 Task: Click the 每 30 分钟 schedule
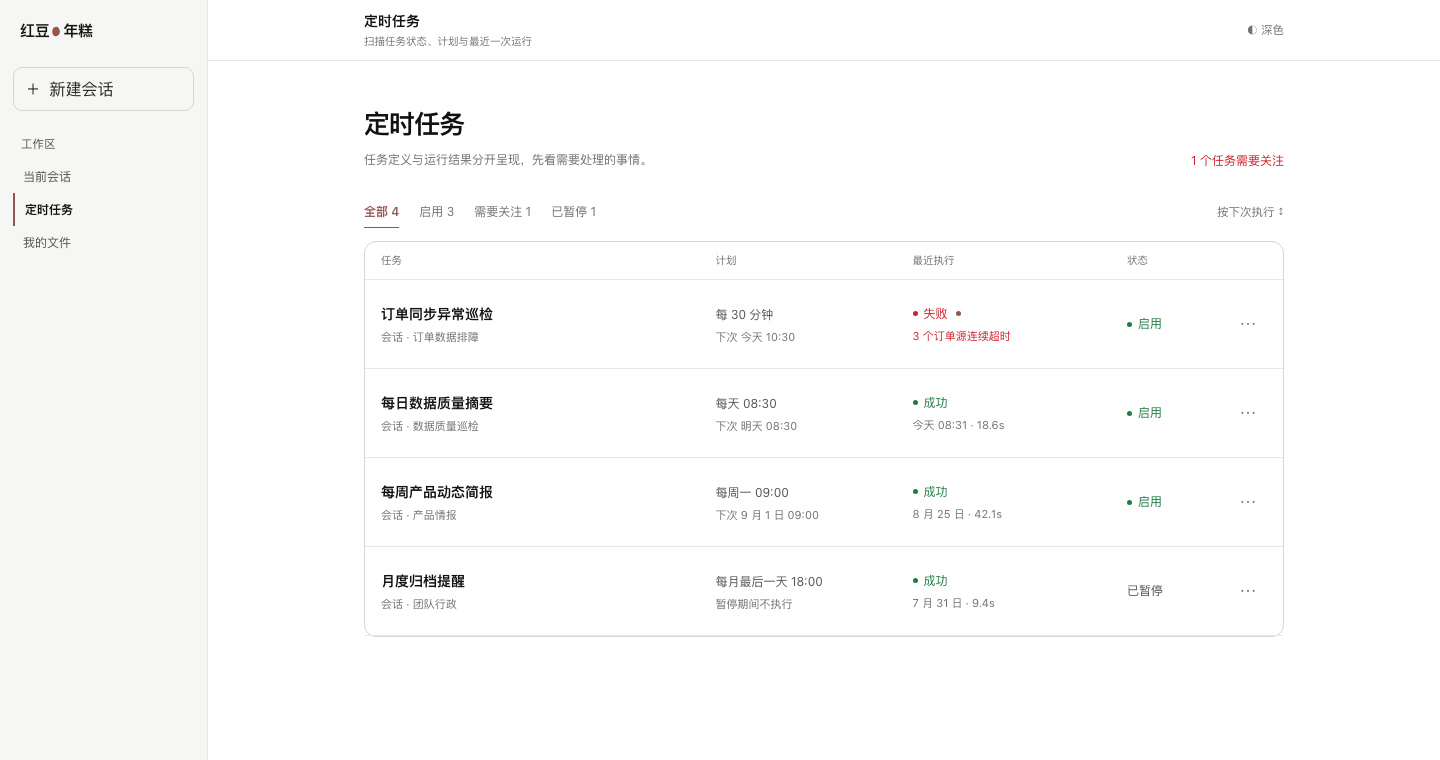tap(744, 315)
